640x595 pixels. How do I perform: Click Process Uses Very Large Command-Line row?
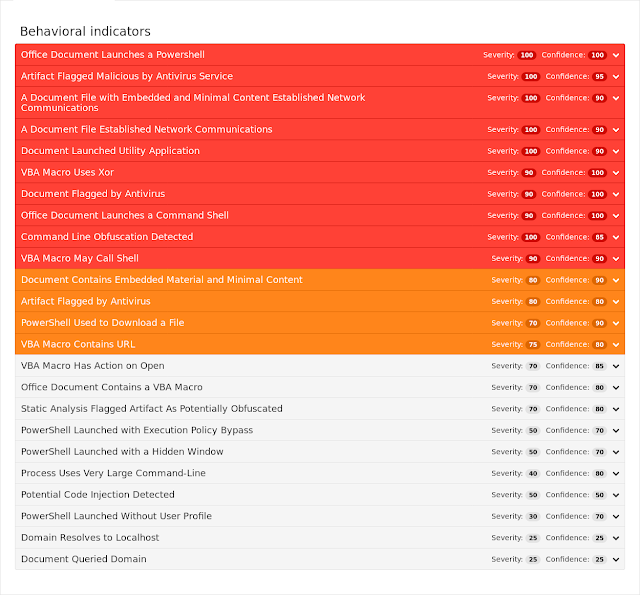point(320,473)
